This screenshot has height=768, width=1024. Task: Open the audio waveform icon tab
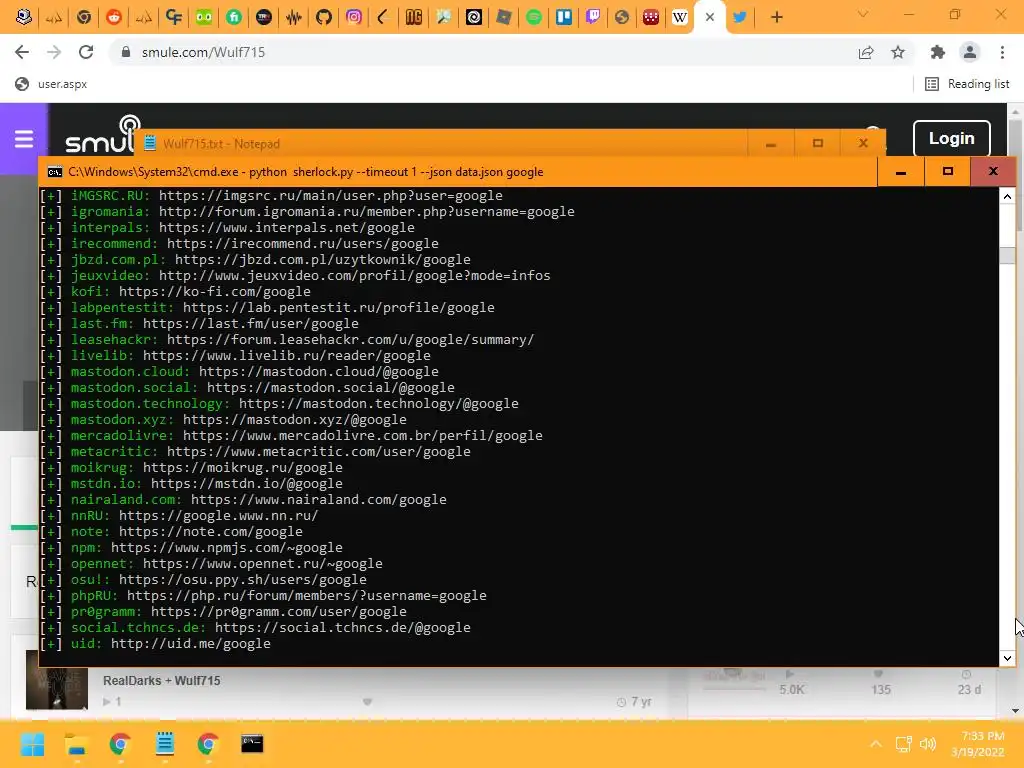[x=294, y=17]
